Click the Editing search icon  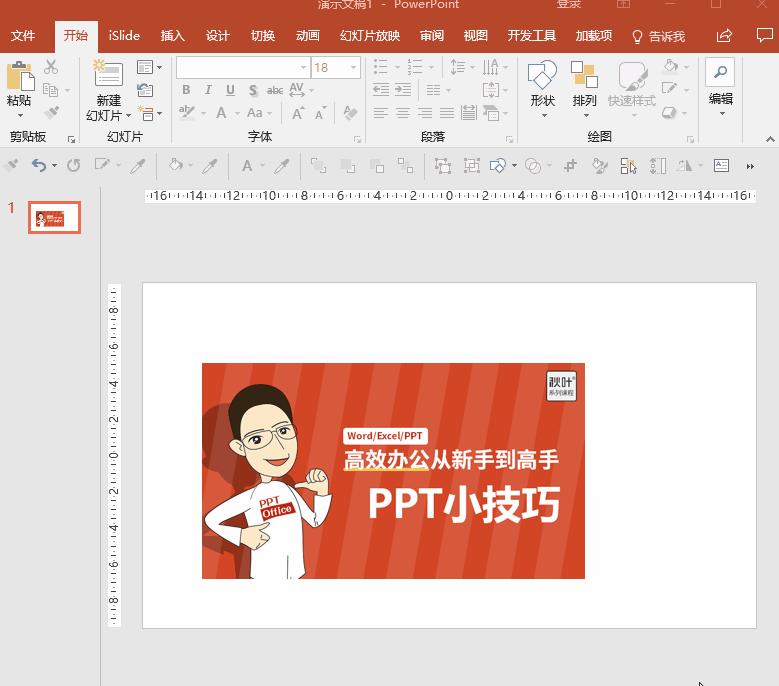click(x=720, y=72)
